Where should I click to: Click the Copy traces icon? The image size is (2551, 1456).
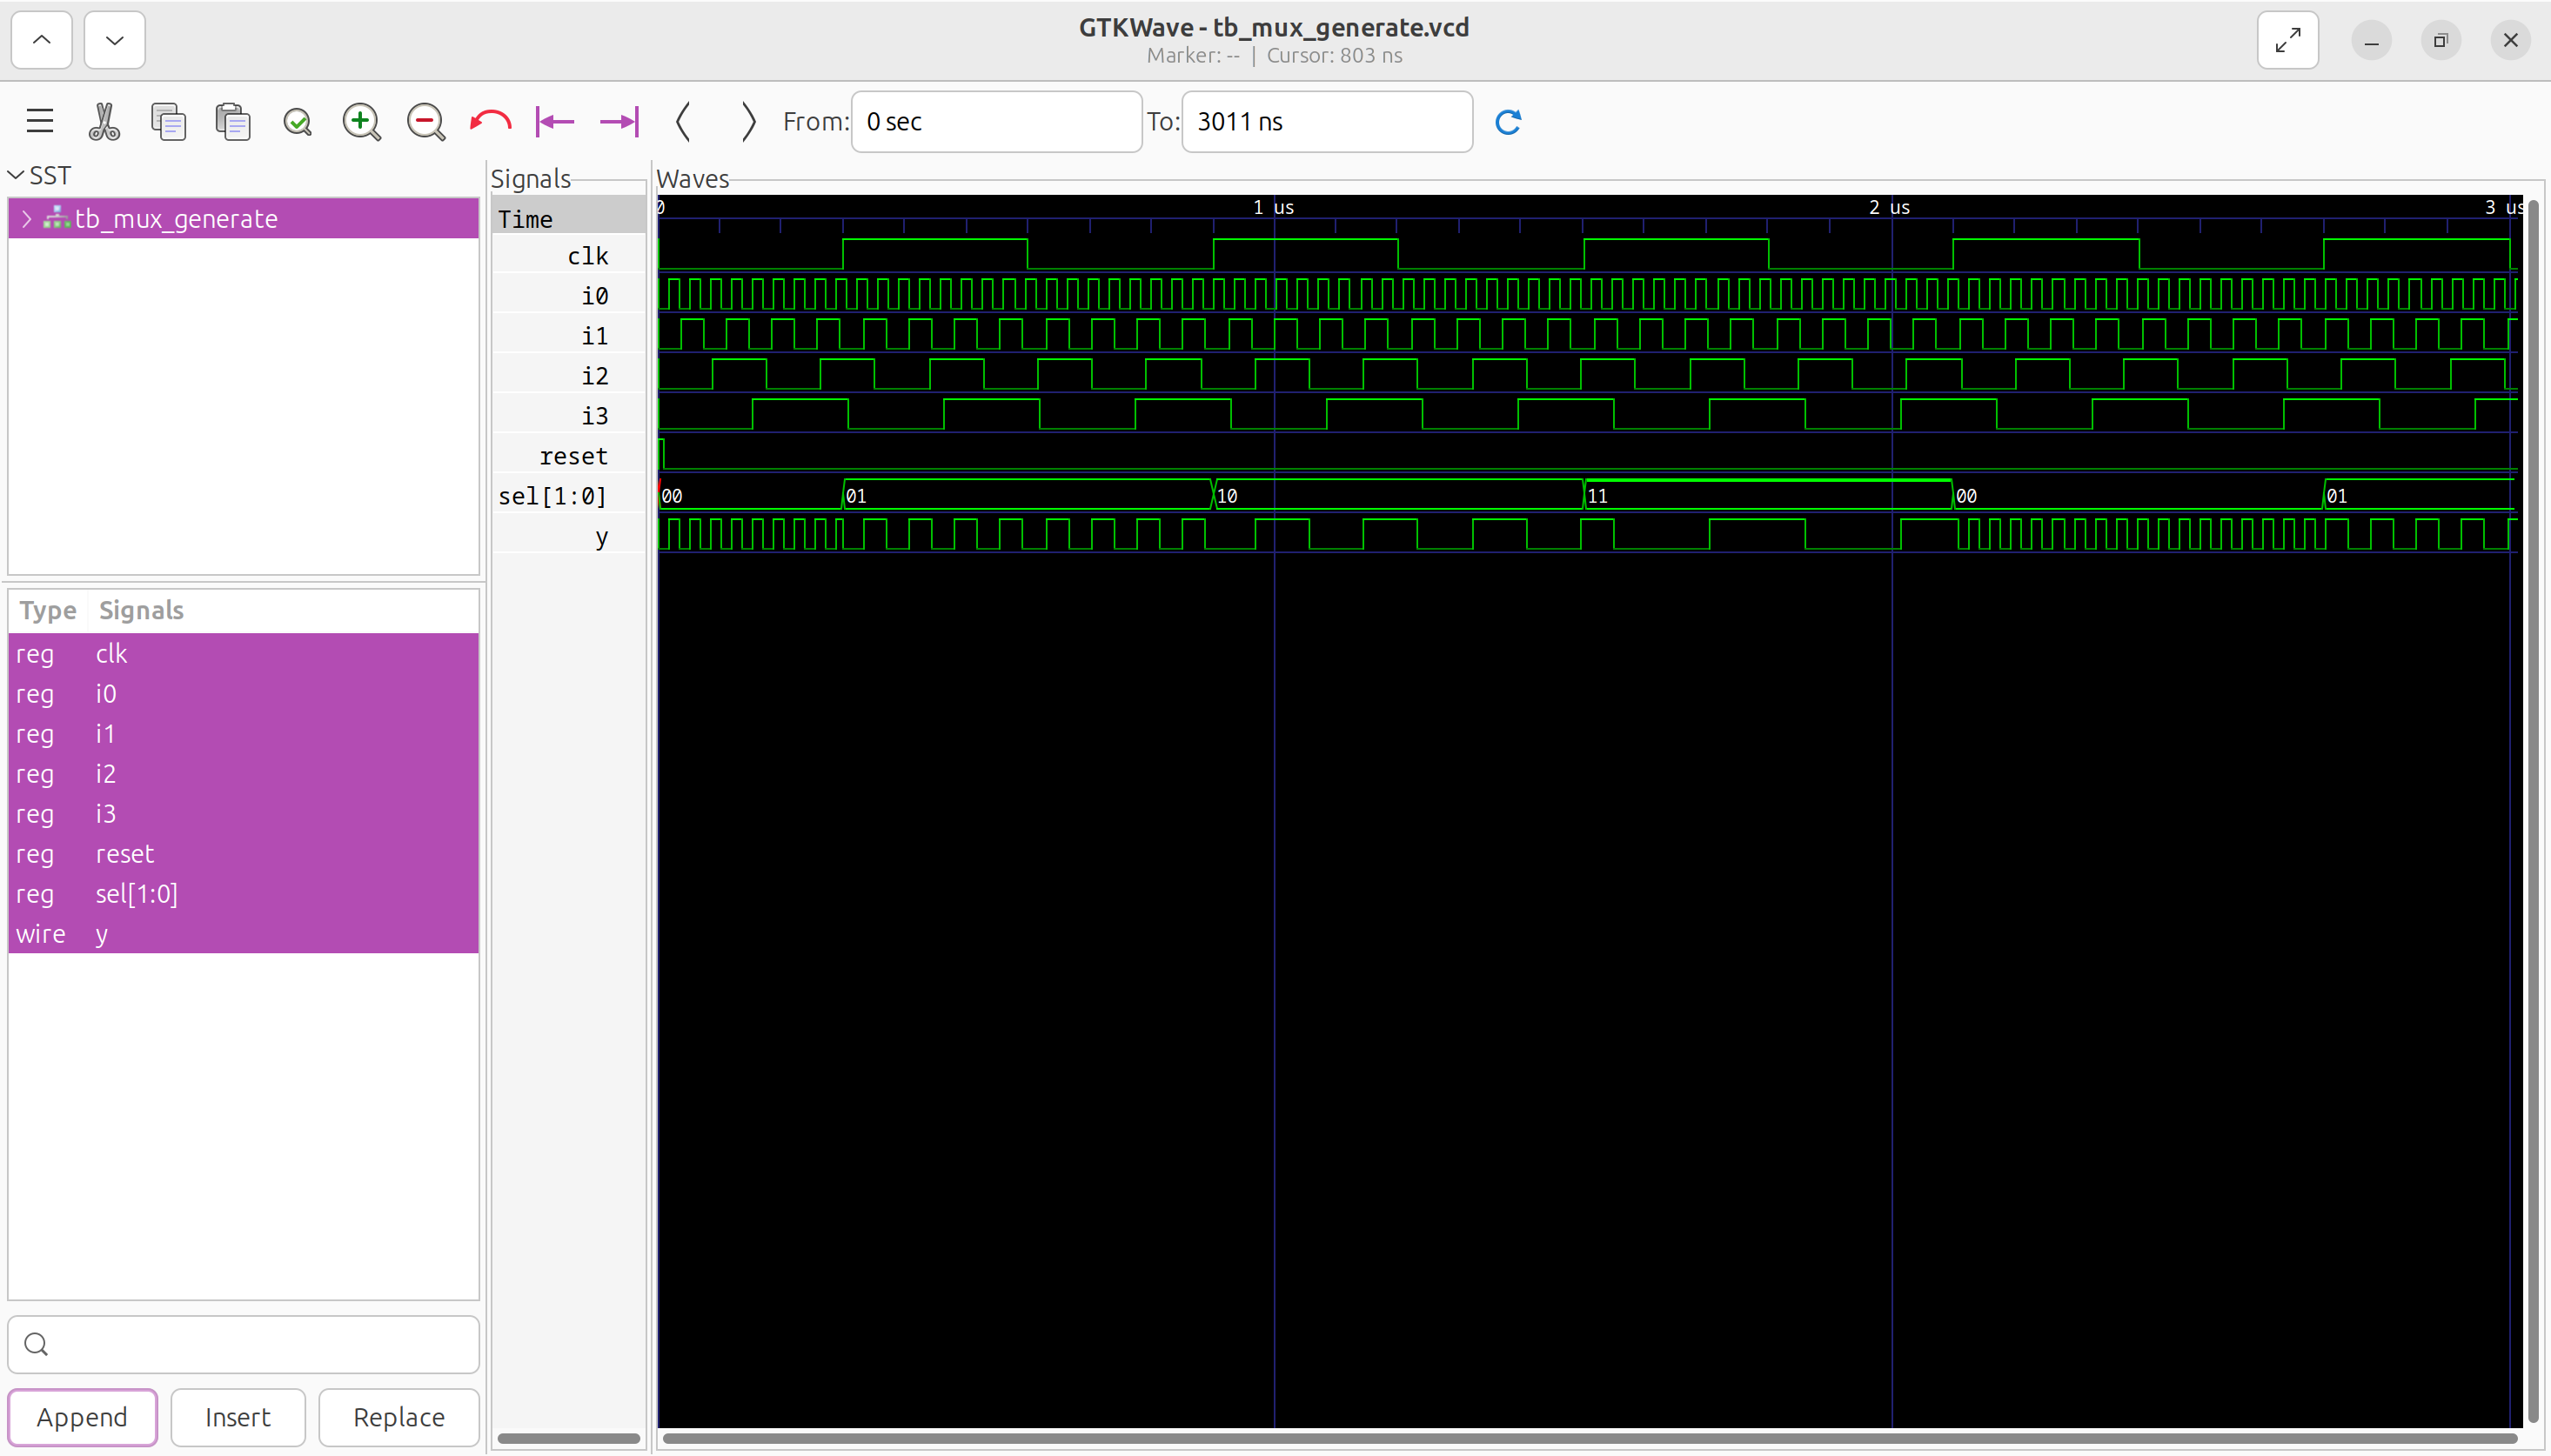coord(168,121)
